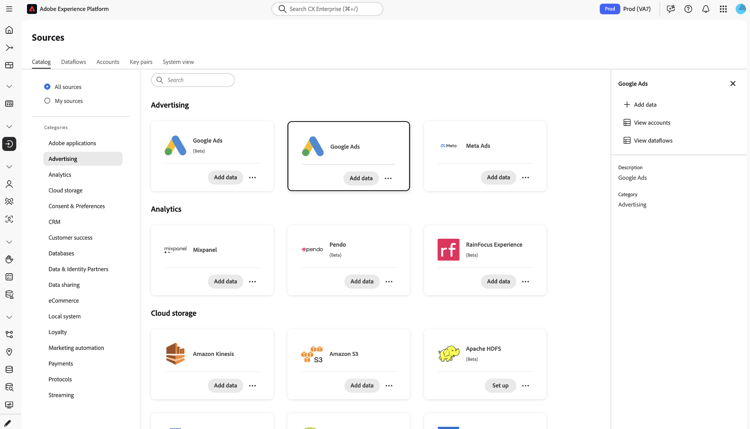Collapse the rail section chevron above Sources icon

coord(9,127)
